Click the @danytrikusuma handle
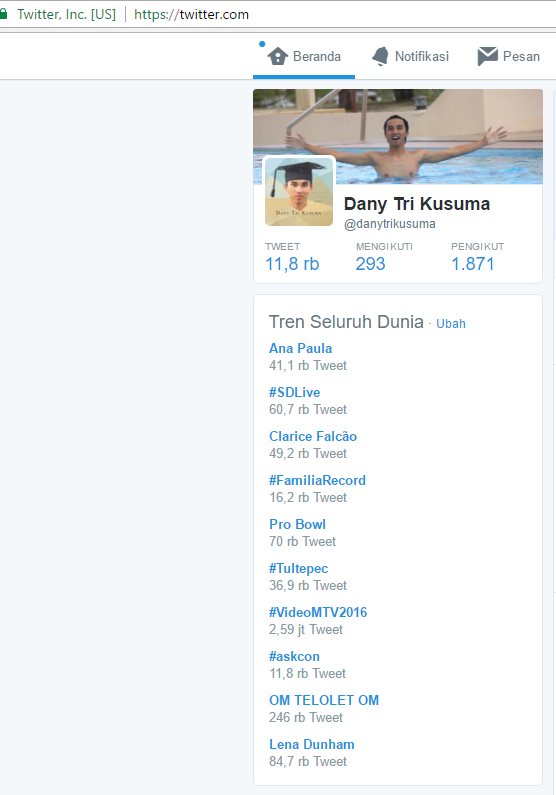Image resolution: width=556 pixels, height=795 pixels. click(x=389, y=224)
